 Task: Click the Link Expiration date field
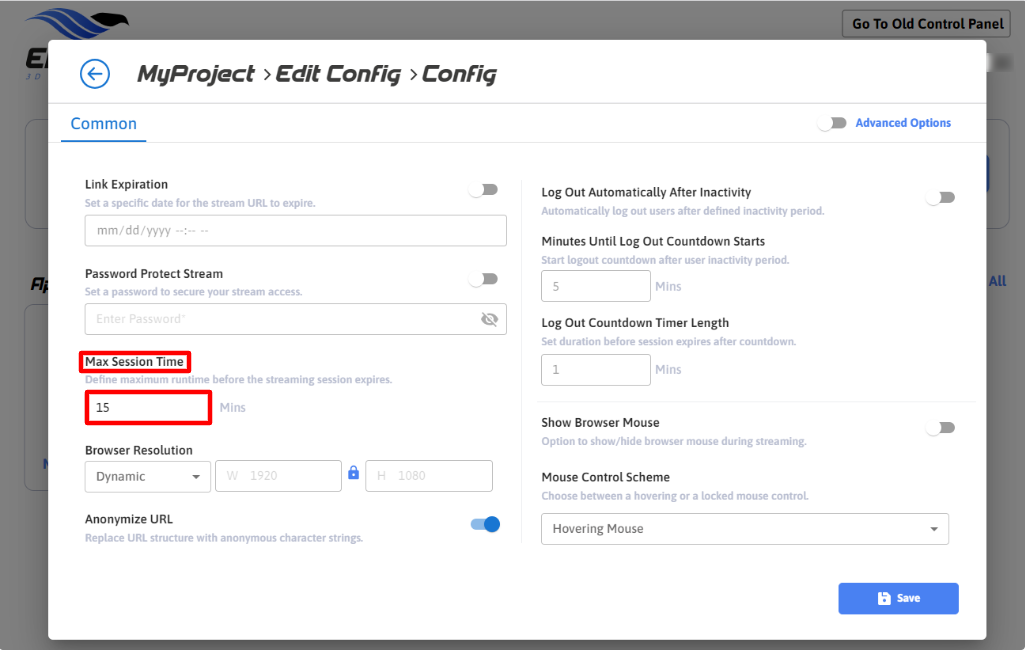click(295, 231)
